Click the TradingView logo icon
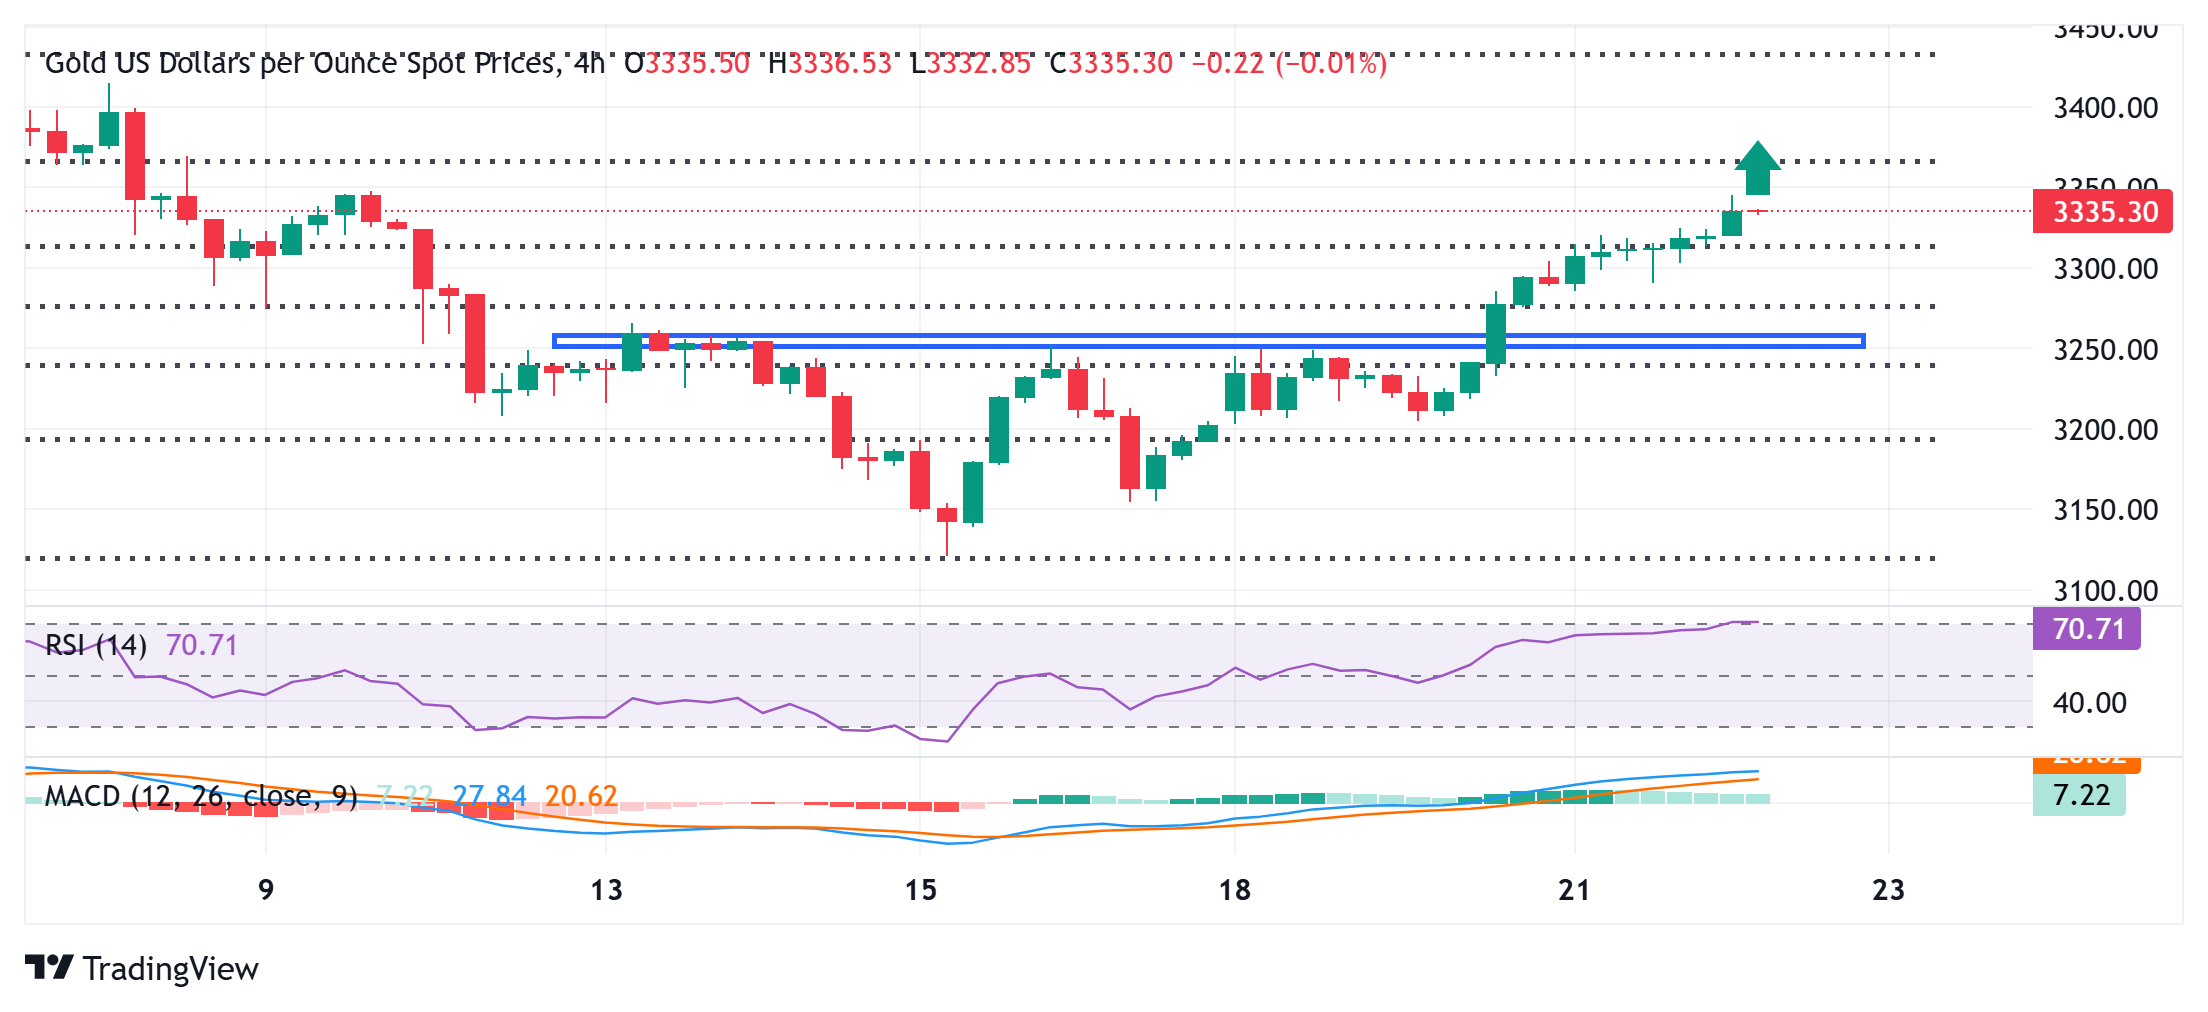This screenshot has width=2208, height=1012. click(48, 967)
